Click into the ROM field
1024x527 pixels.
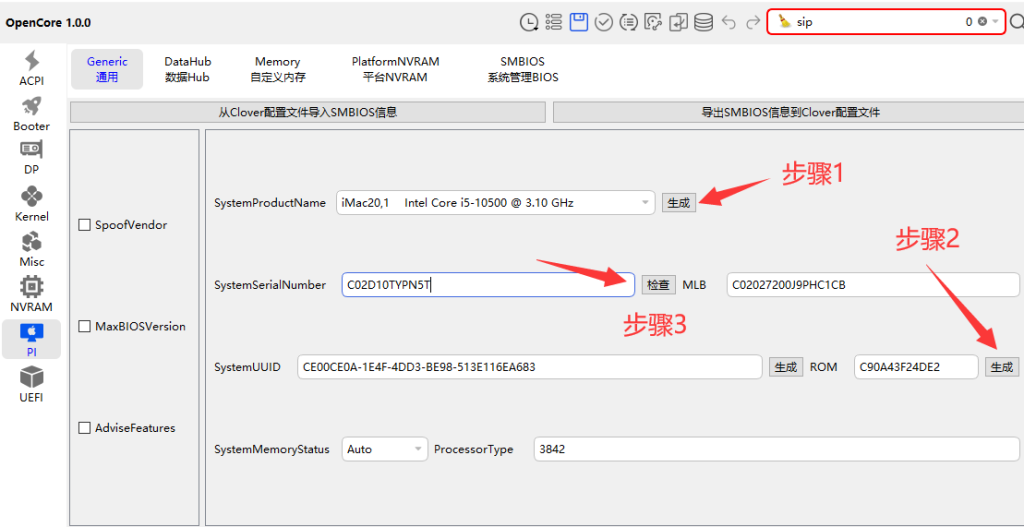coord(916,367)
